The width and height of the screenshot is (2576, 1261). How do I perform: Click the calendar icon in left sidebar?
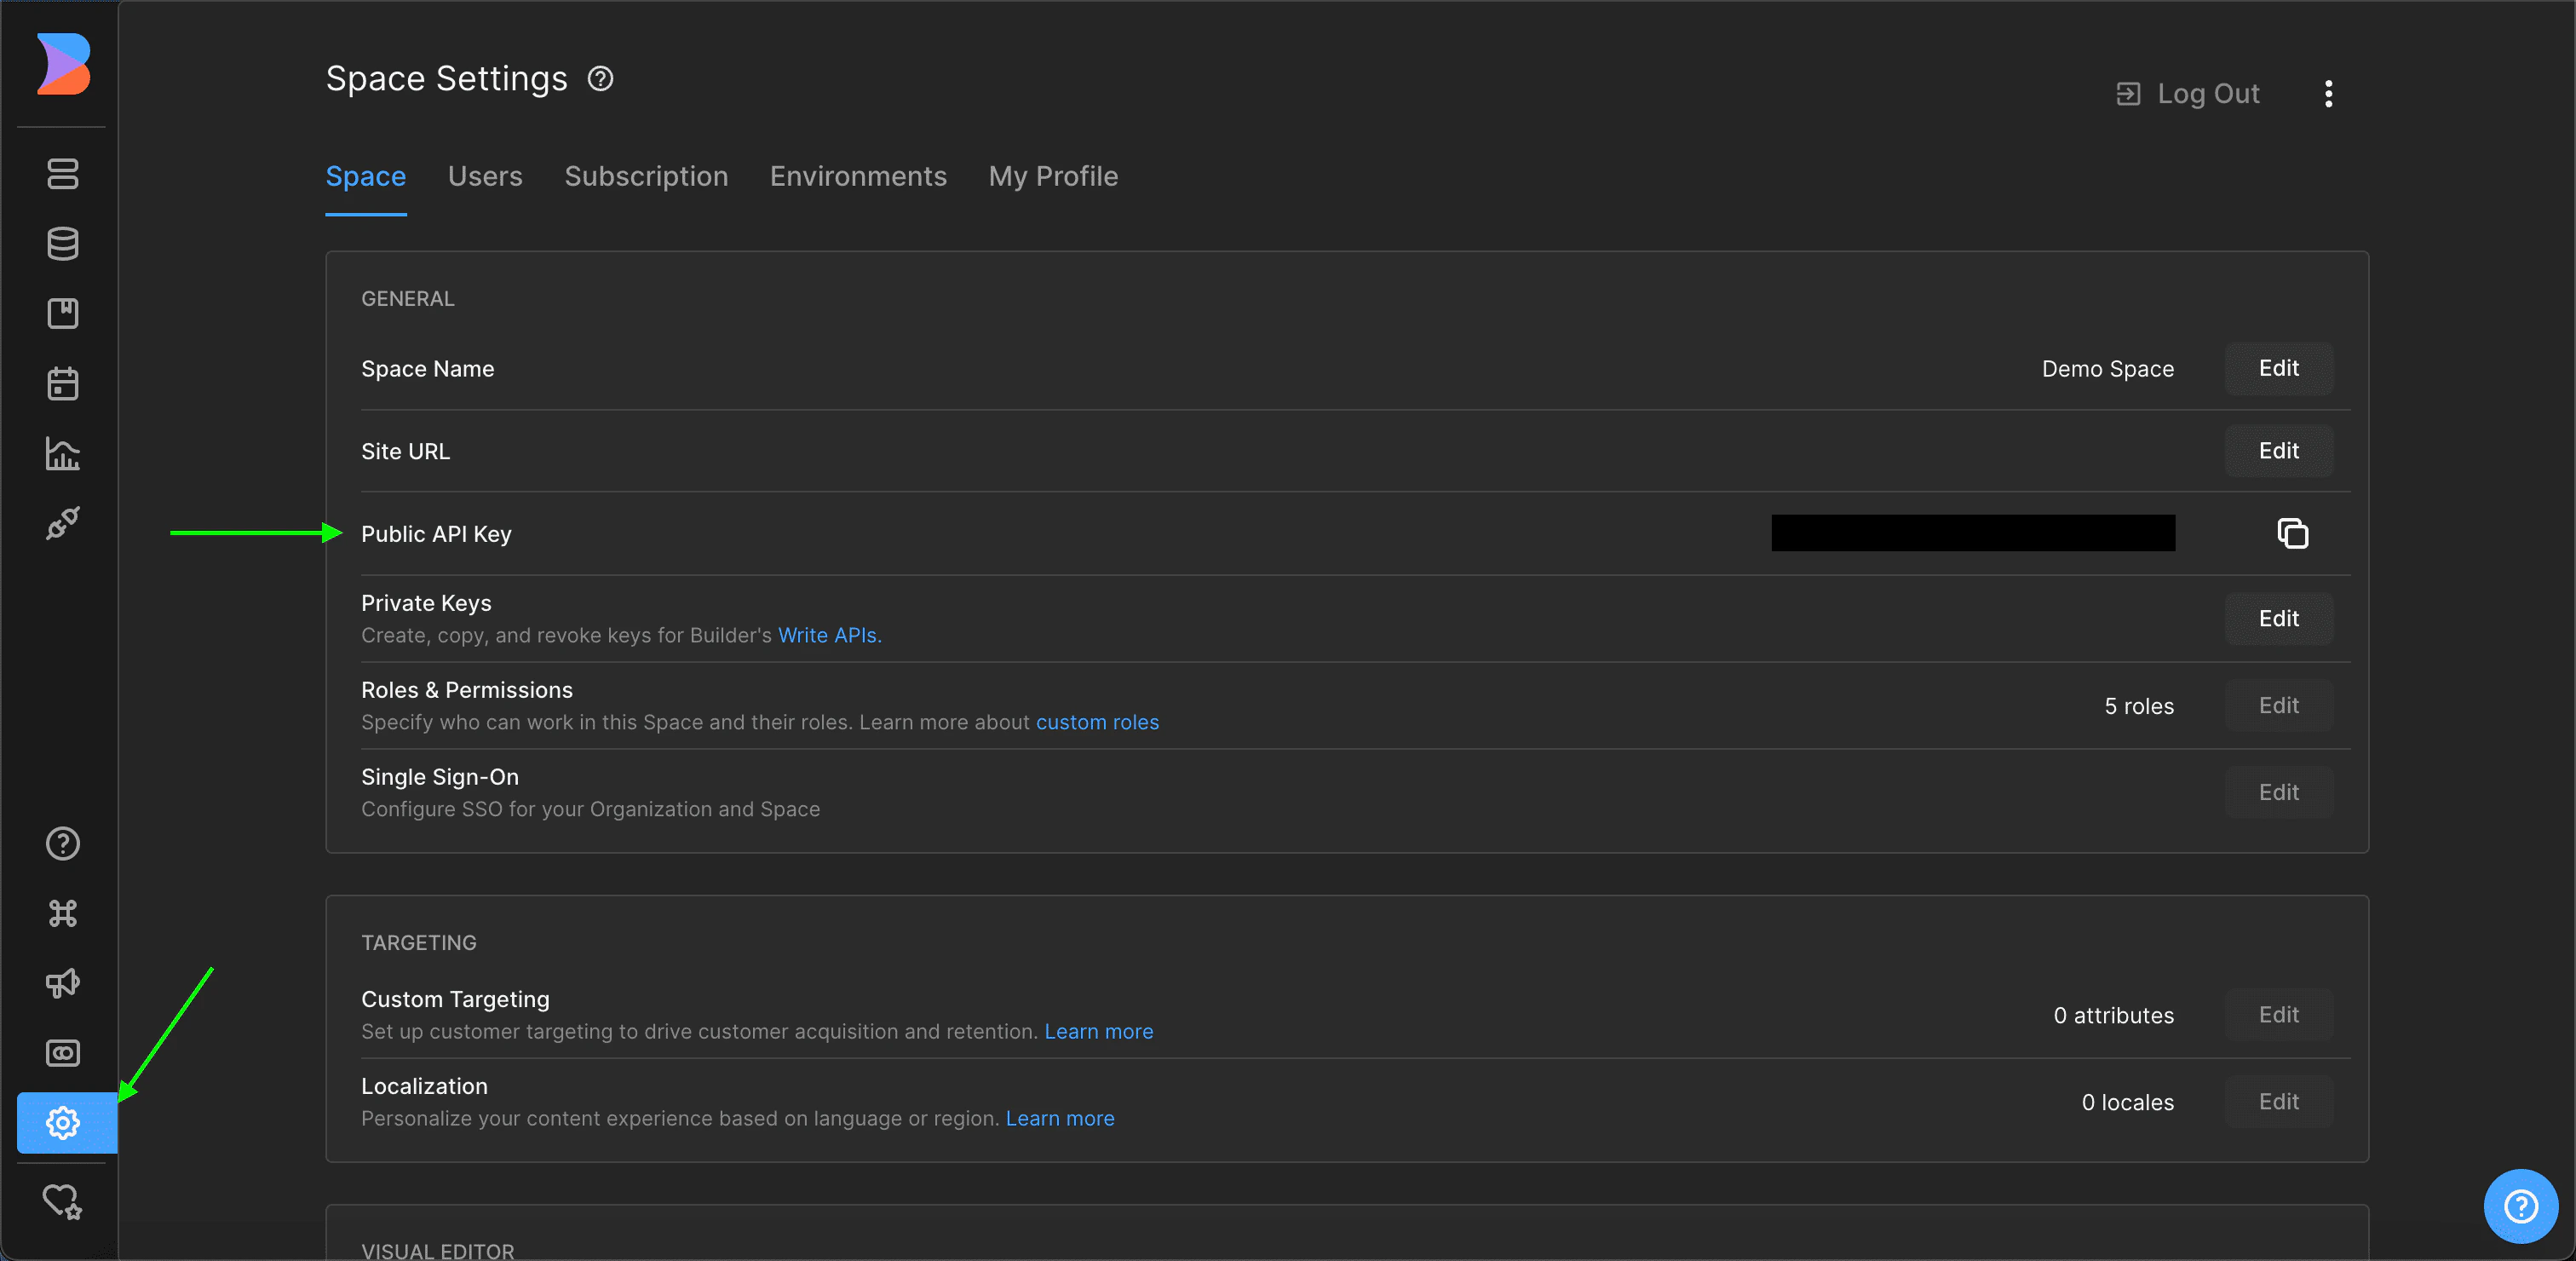[62, 384]
